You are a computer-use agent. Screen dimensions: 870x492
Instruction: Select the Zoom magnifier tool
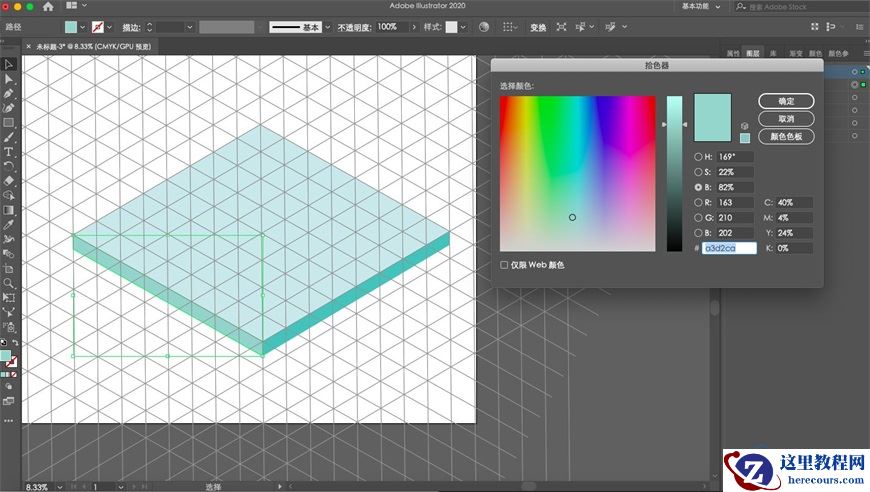[x=8, y=283]
